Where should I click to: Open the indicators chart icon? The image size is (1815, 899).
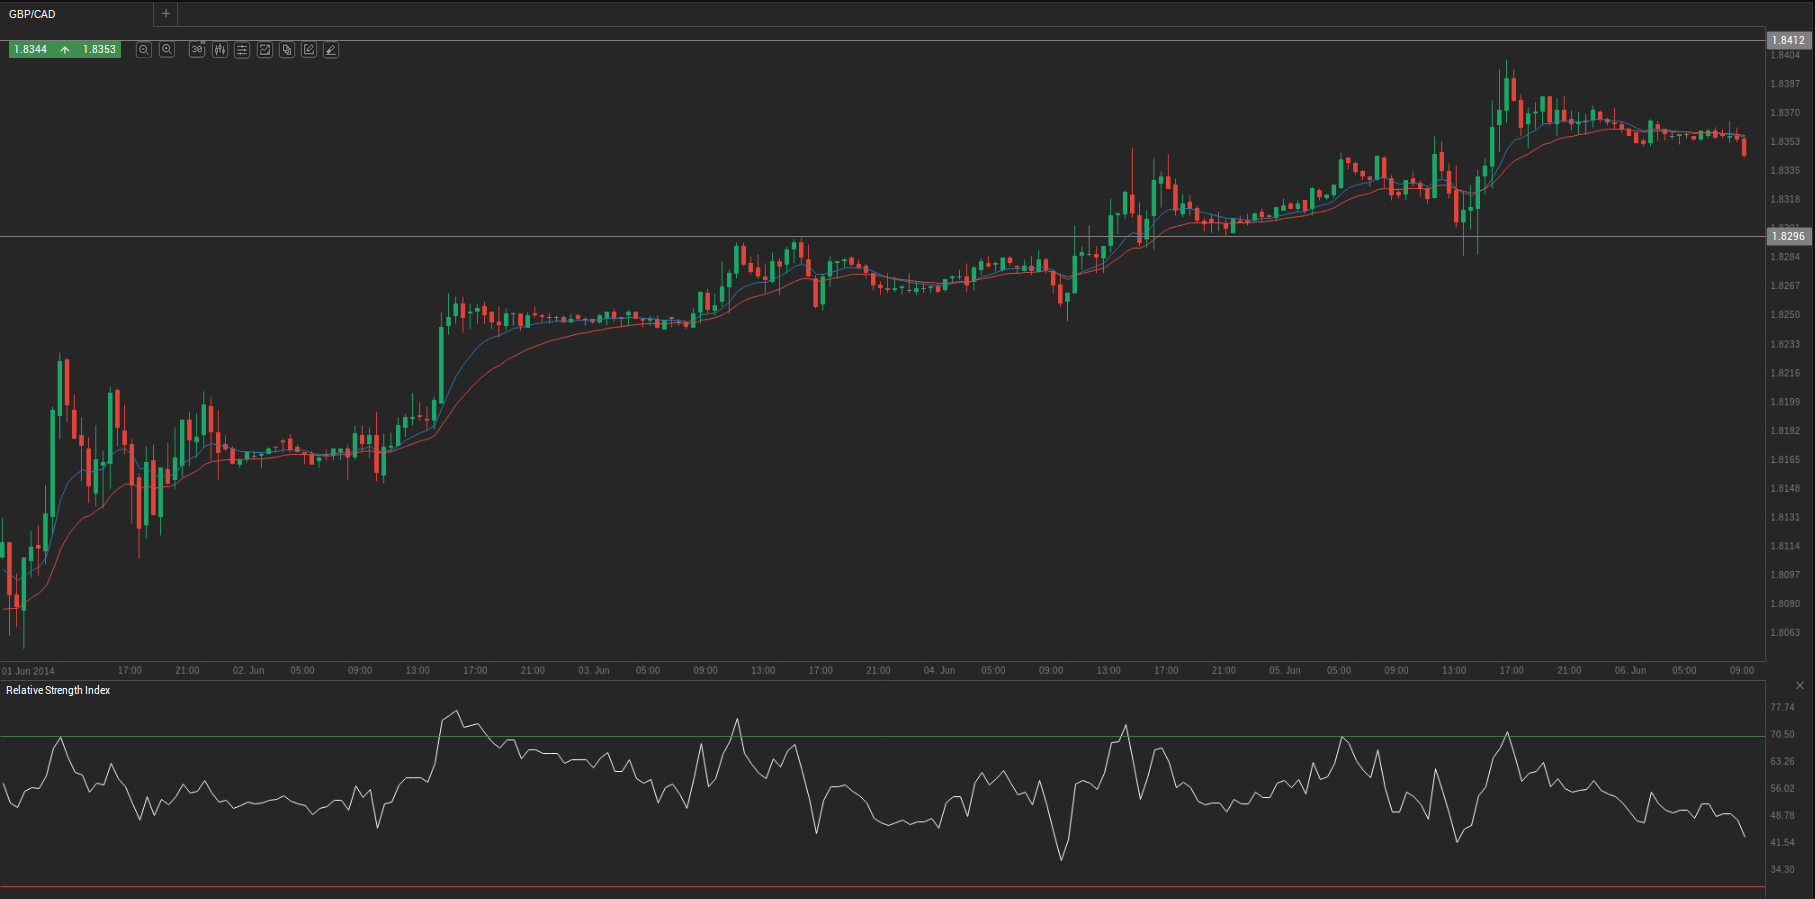coord(265,50)
